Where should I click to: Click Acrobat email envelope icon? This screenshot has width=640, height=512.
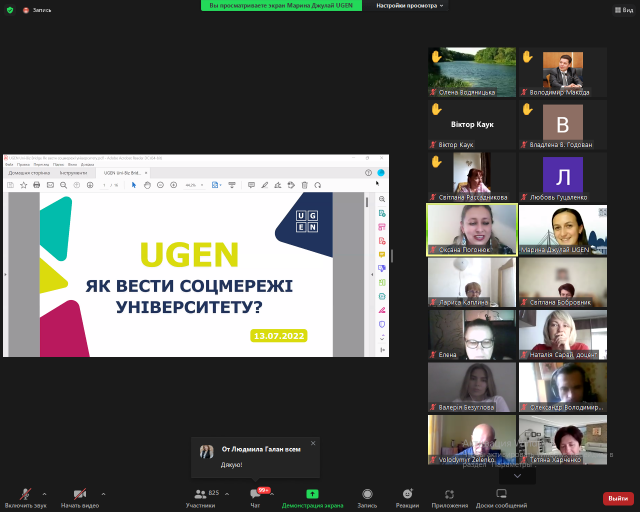pos(50,185)
